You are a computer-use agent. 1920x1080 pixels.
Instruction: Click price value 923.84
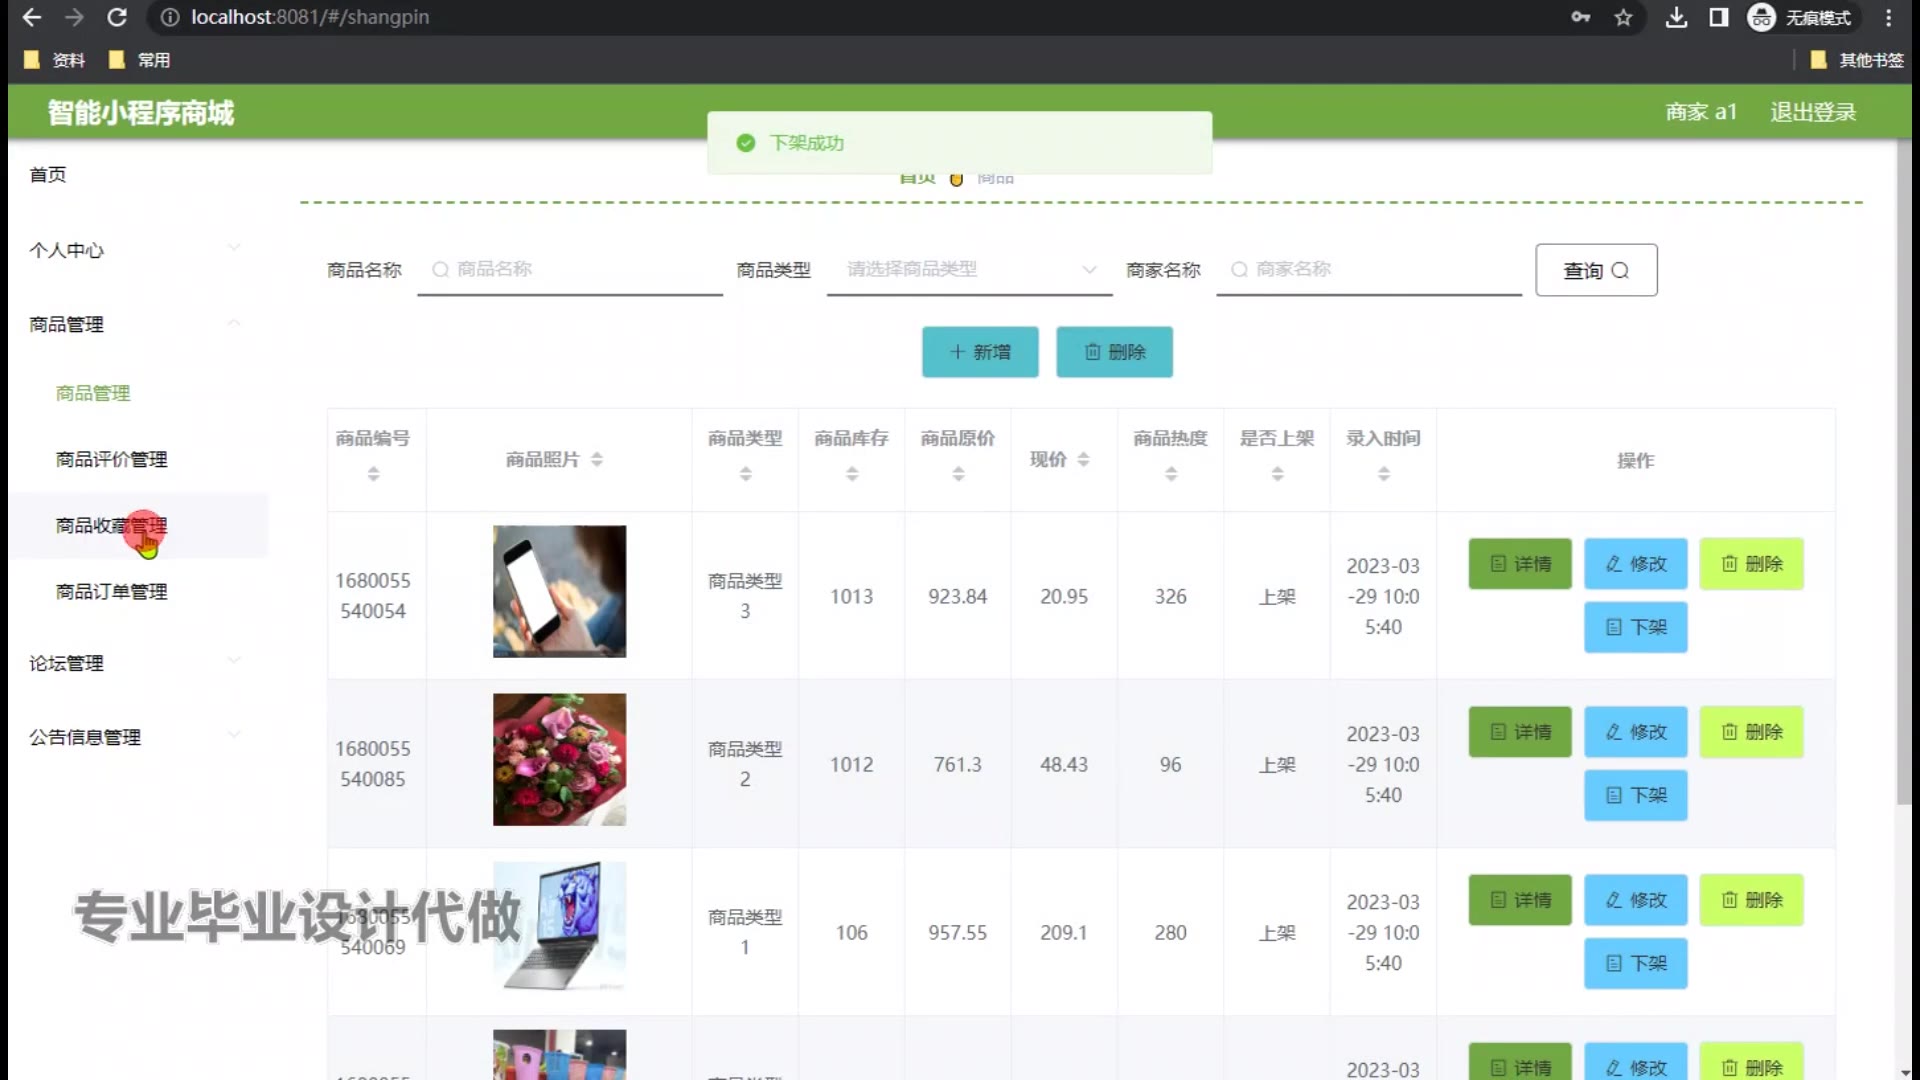click(x=957, y=597)
